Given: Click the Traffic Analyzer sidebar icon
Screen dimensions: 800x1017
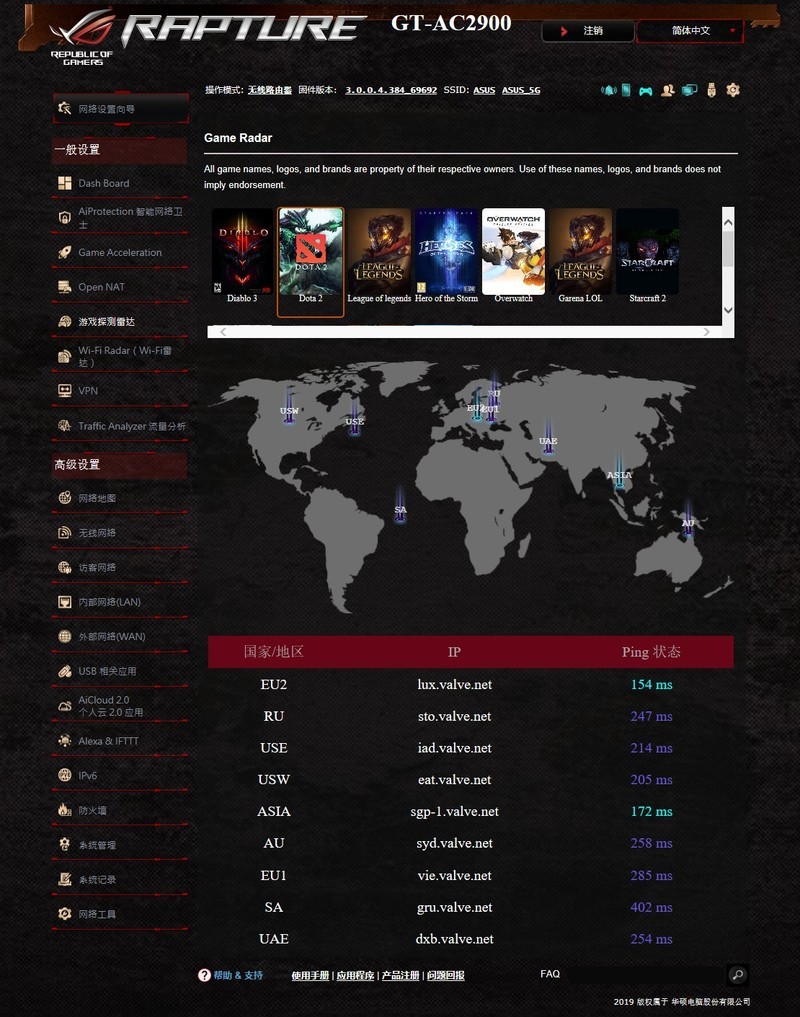Looking at the screenshot, I should pyautogui.click(x=65, y=425).
